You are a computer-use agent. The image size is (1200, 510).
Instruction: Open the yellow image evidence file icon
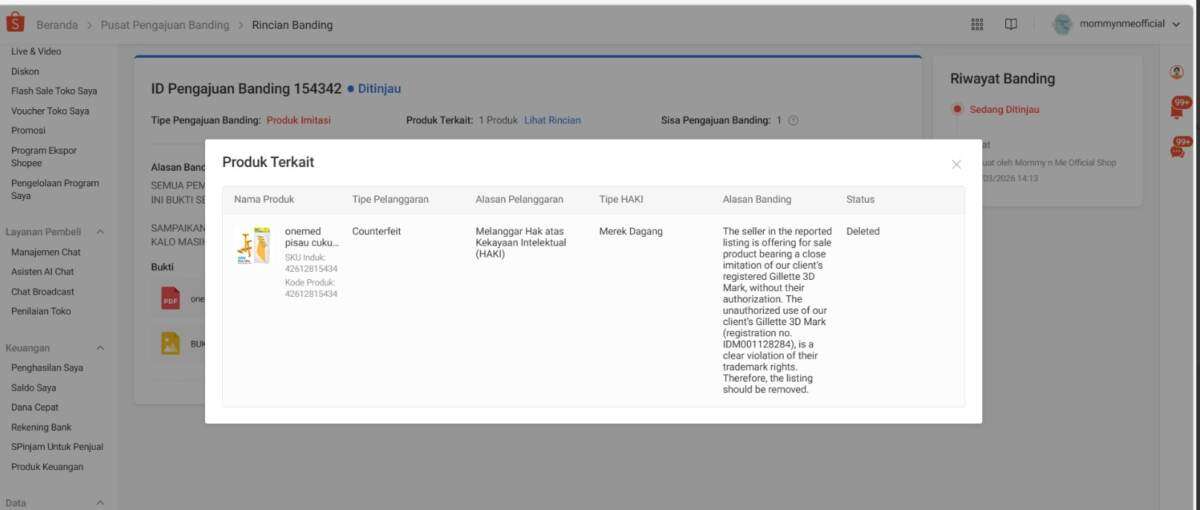coord(171,343)
